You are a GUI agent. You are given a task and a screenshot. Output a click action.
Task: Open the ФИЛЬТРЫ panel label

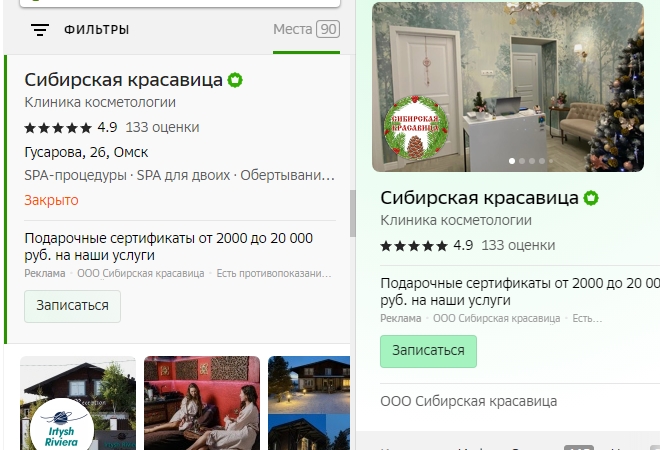pos(96,30)
